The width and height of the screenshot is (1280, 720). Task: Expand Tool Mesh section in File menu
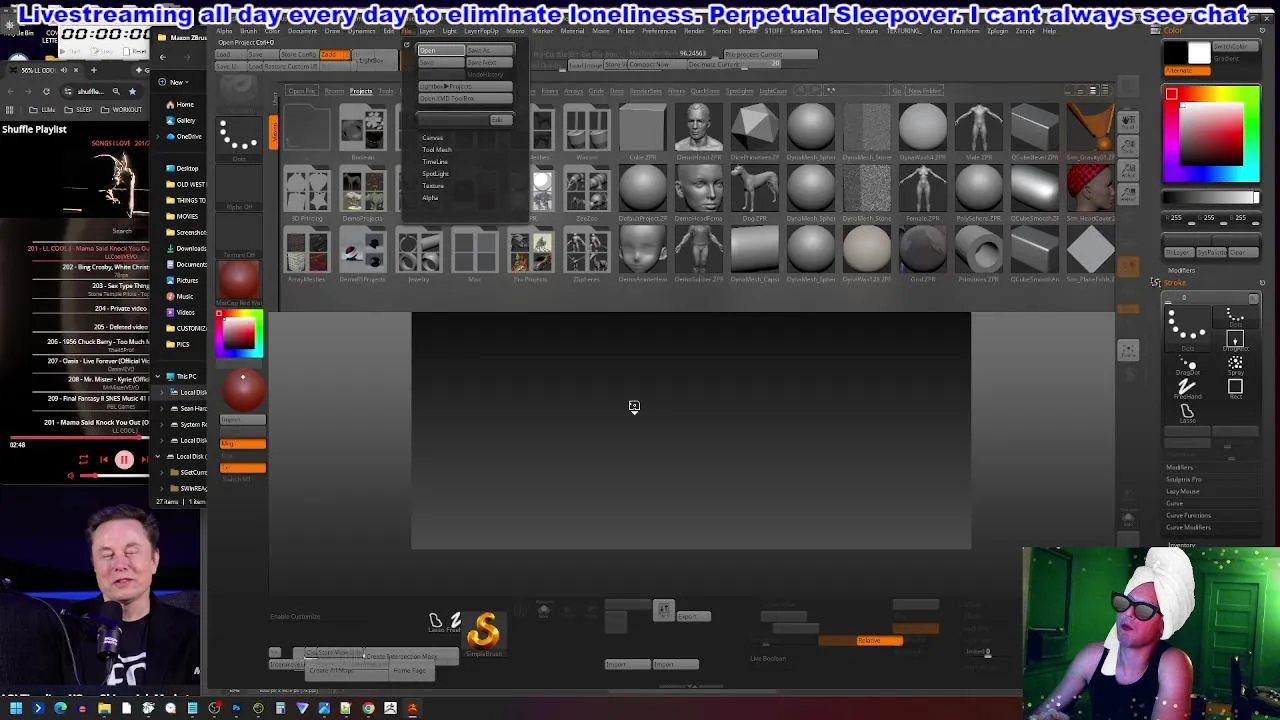(436, 150)
